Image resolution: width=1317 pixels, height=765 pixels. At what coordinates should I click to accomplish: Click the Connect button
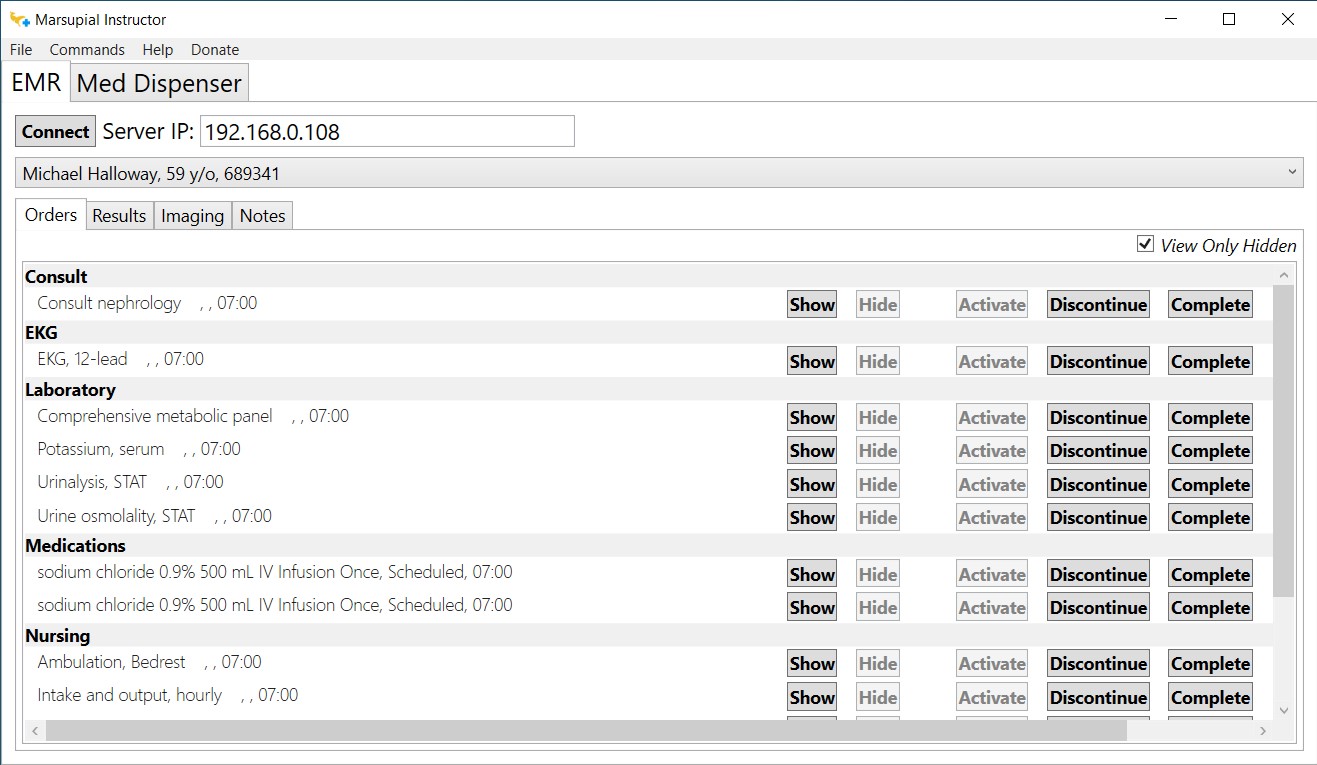[56, 131]
